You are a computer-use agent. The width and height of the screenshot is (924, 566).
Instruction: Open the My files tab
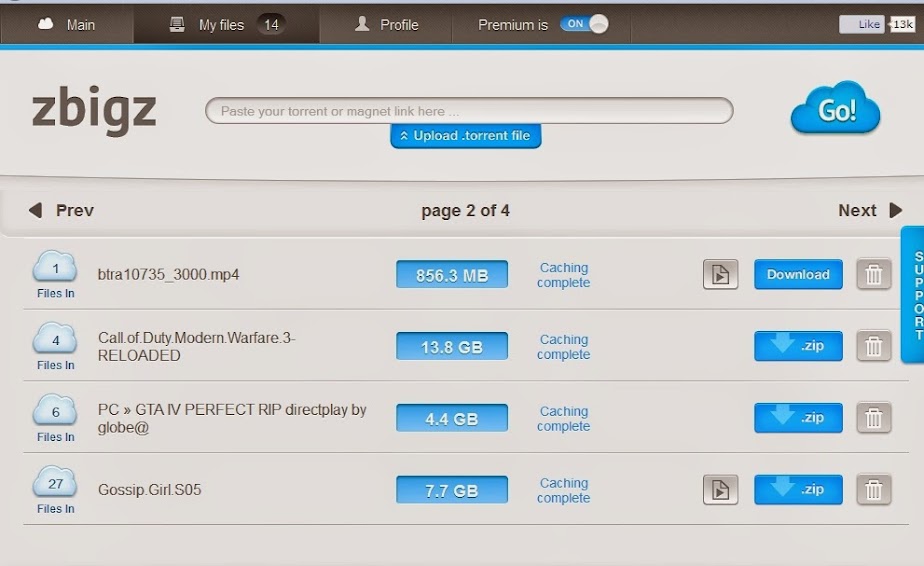point(227,24)
